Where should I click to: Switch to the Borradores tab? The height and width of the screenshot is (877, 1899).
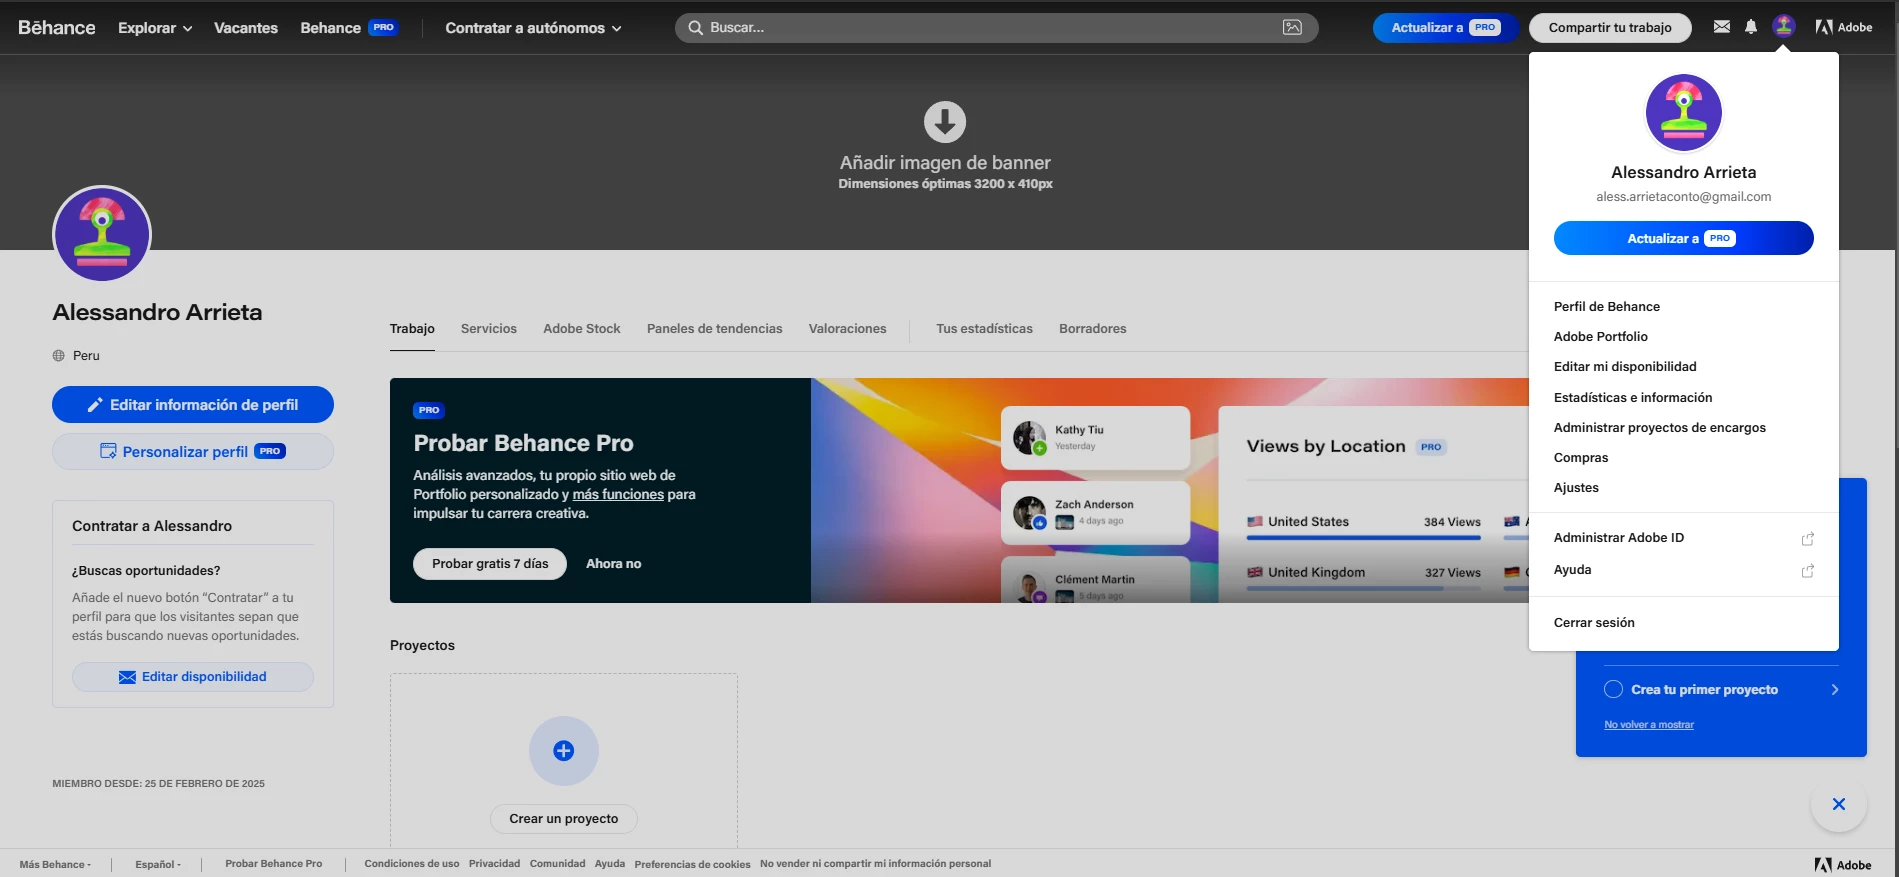(1092, 329)
